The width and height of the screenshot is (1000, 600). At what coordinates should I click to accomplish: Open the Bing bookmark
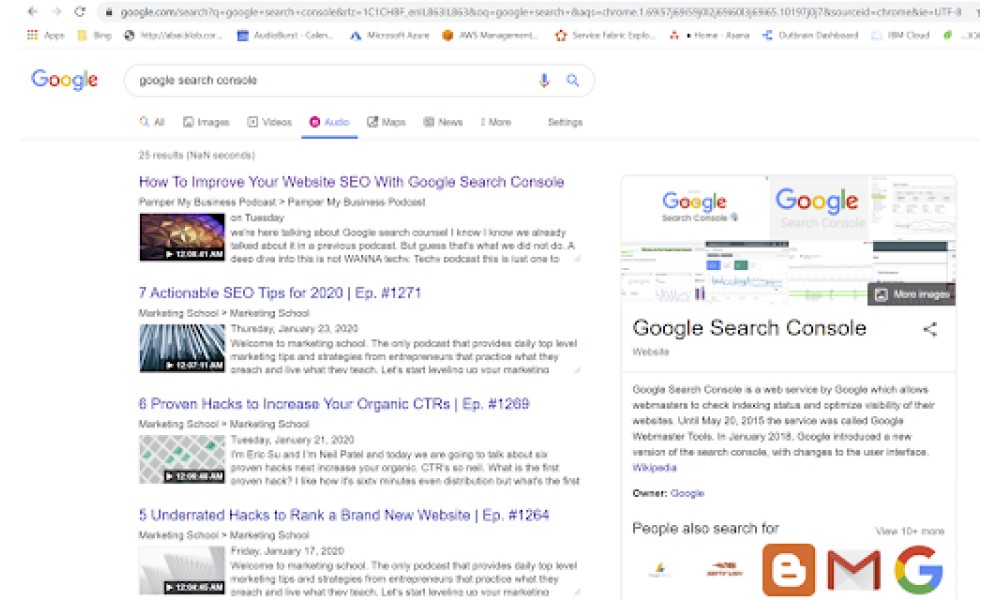point(94,36)
